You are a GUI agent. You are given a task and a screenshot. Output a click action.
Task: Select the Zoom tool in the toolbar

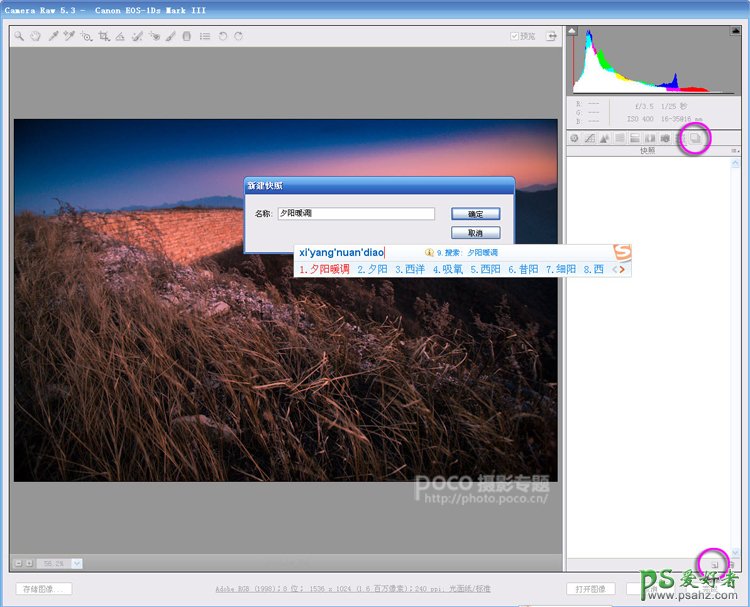point(19,36)
